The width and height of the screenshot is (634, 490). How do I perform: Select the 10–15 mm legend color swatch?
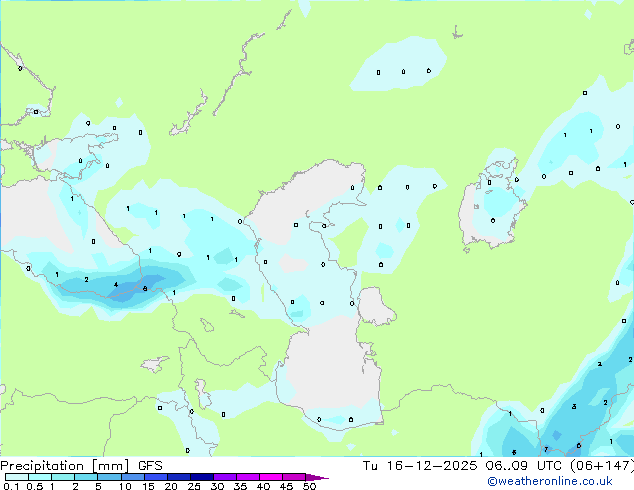click(133, 477)
